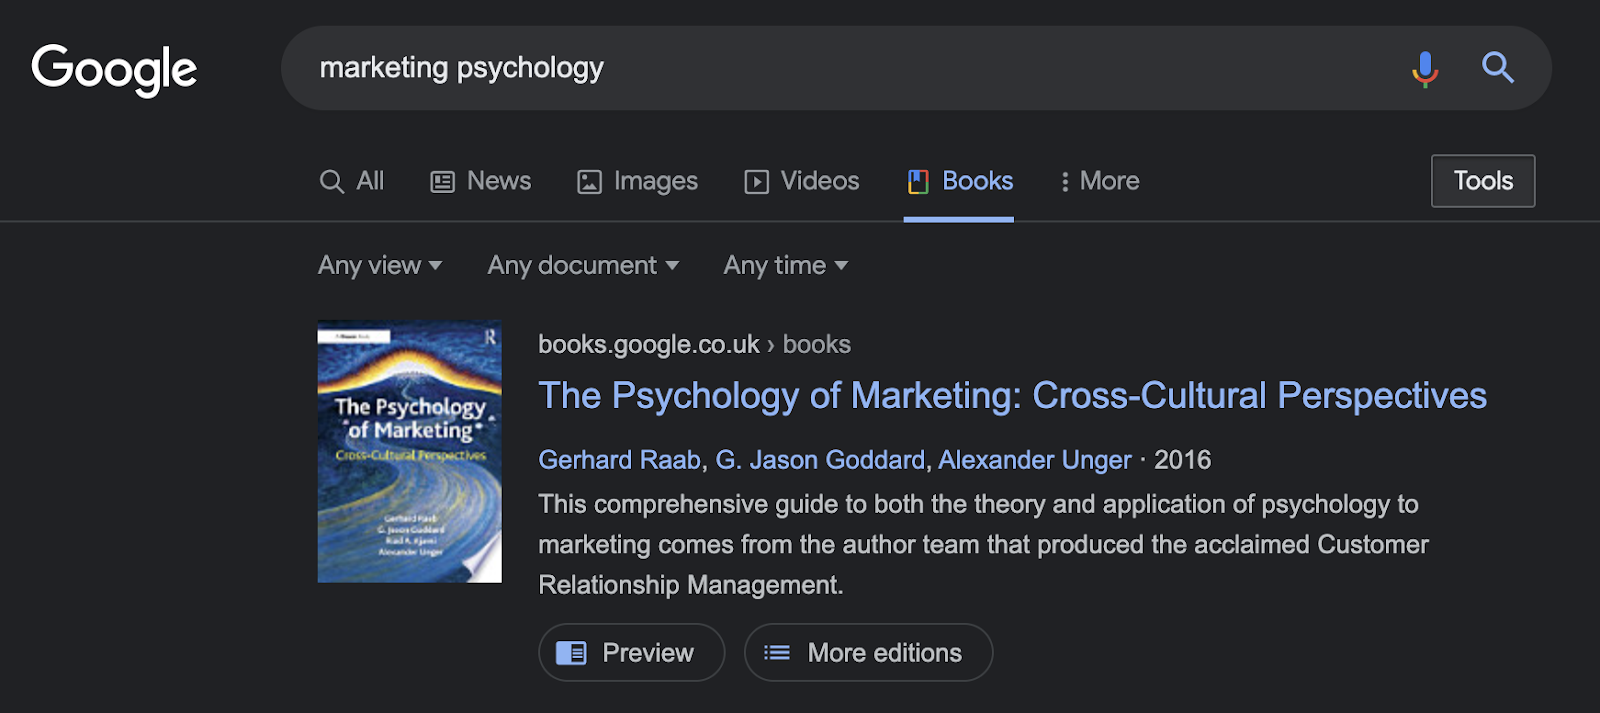Open the Any time filter dropdown
Screen dimensions: 1600x713
(x=786, y=265)
